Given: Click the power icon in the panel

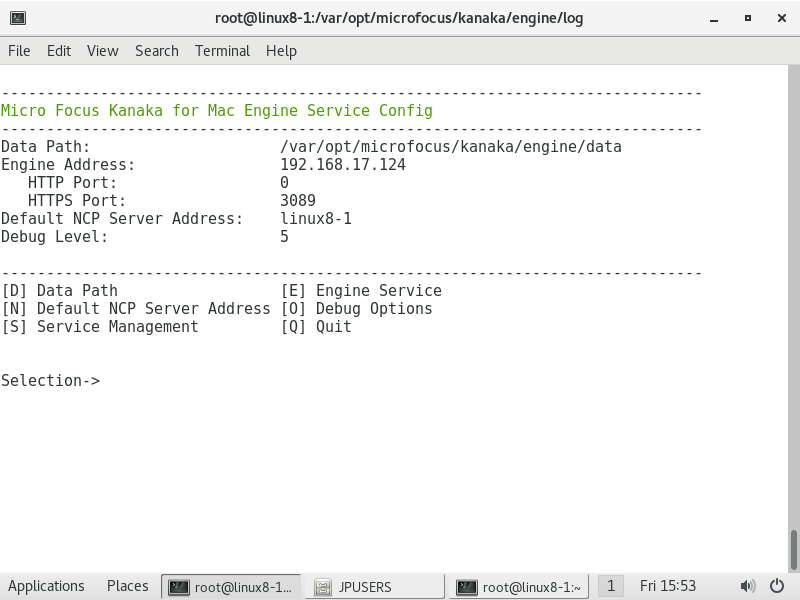Looking at the screenshot, I should pyautogui.click(x=777, y=586).
